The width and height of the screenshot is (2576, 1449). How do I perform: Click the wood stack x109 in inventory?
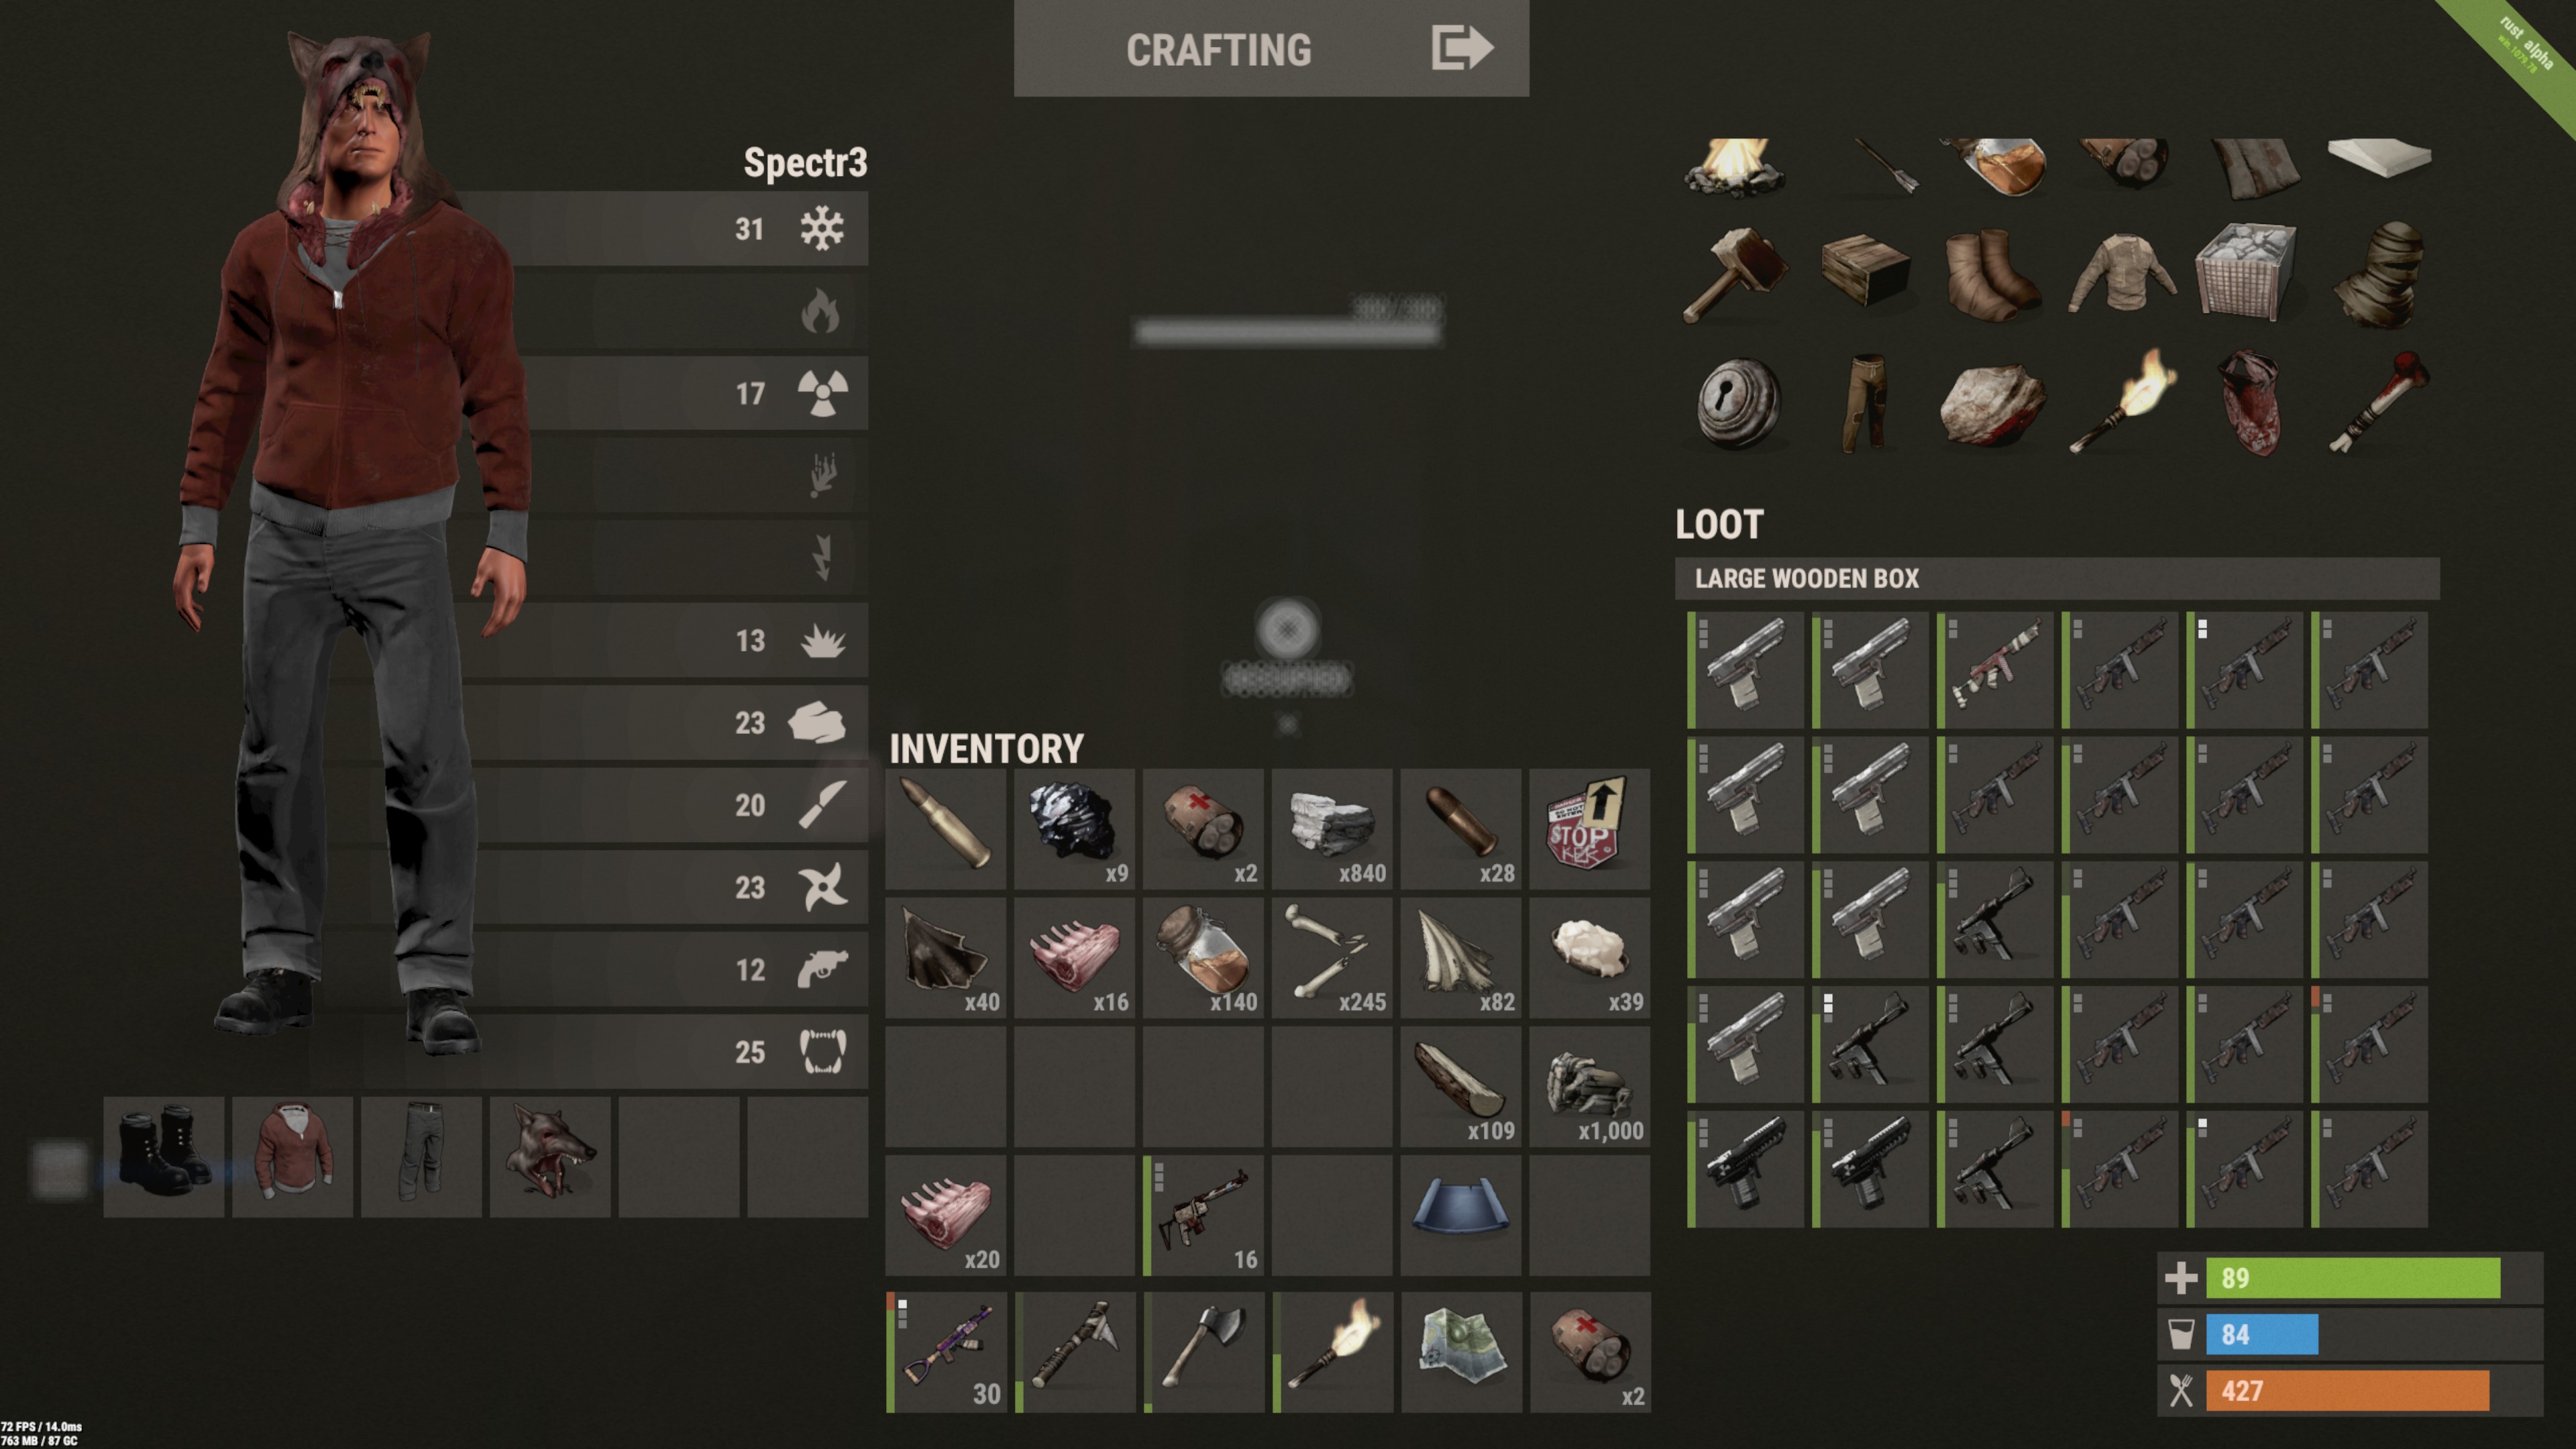point(1461,1086)
